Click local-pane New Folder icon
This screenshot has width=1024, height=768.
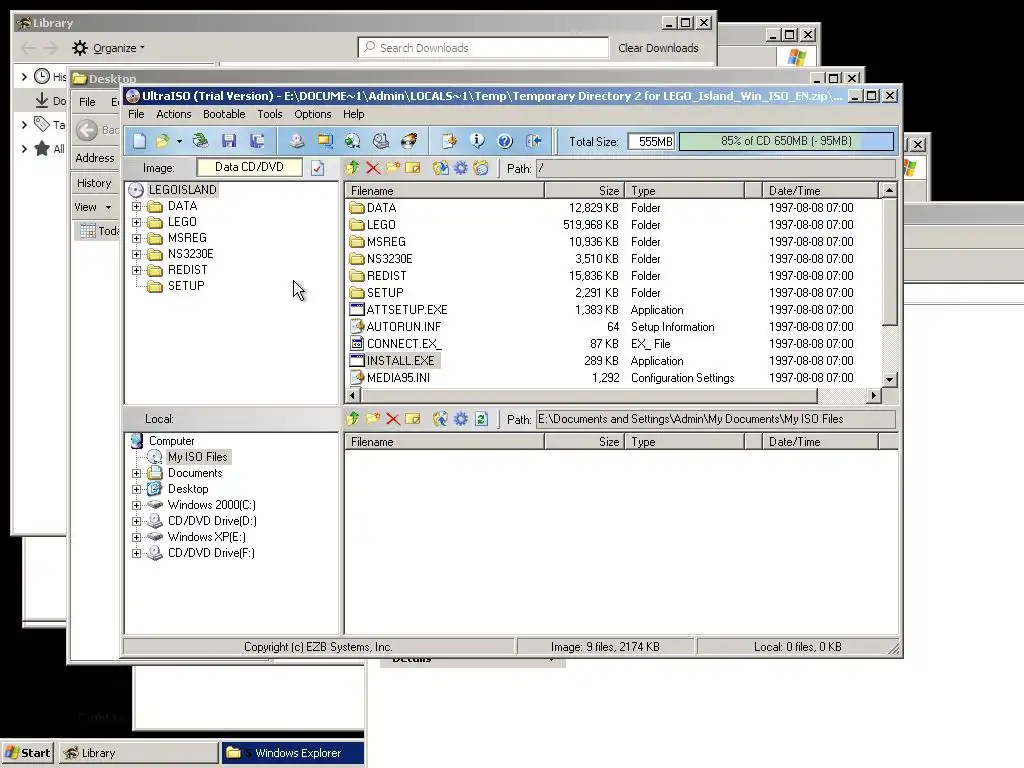373,419
